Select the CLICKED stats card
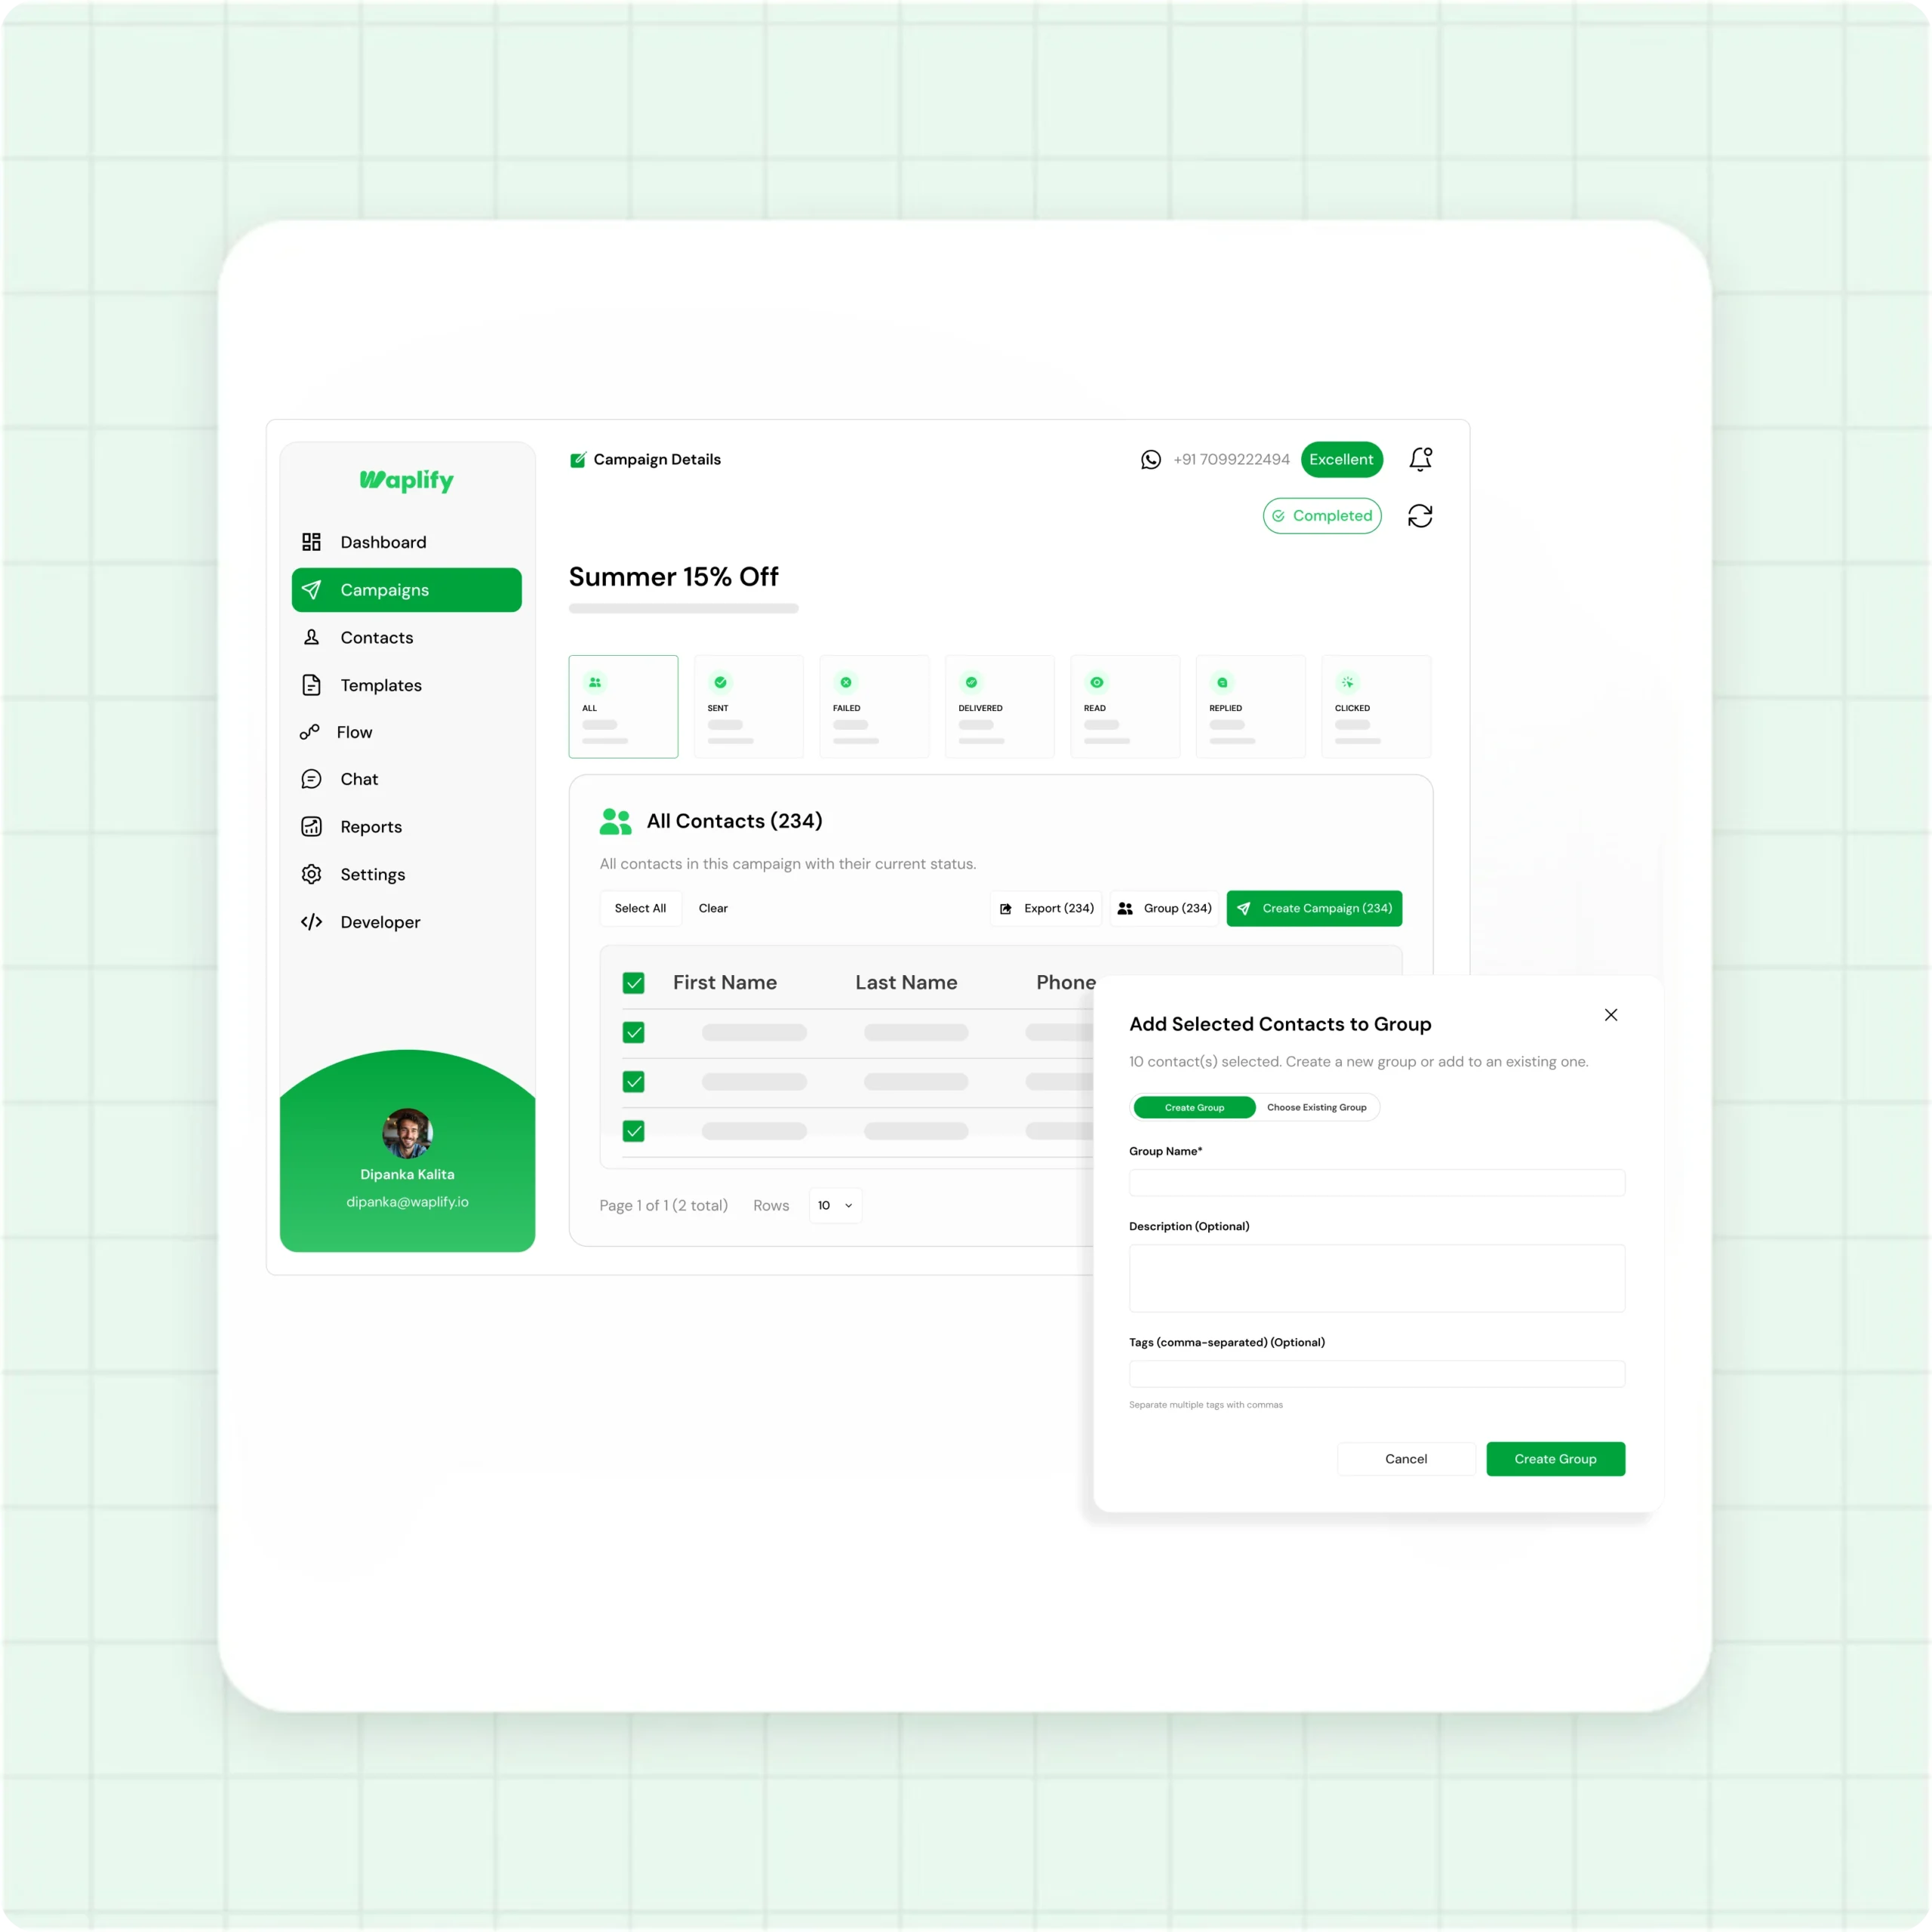Image resolution: width=1932 pixels, height=1932 pixels. [x=1376, y=706]
